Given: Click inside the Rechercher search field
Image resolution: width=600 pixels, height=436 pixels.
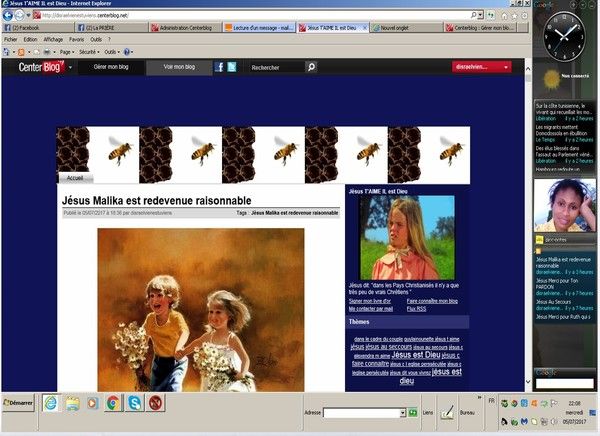Looking at the screenshot, I should click(276, 67).
